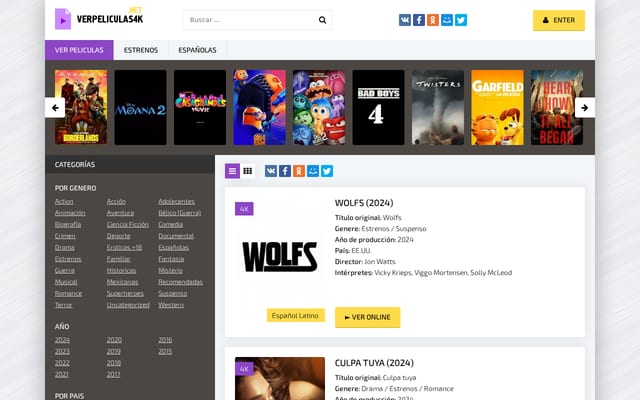The height and width of the screenshot is (400, 640).
Task: Share via VK icon above movie list
Action: coord(271,171)
